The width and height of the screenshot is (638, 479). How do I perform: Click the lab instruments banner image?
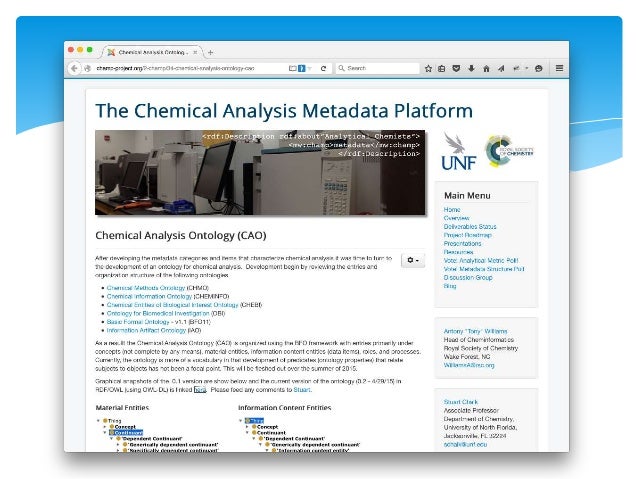coord(260,172)
